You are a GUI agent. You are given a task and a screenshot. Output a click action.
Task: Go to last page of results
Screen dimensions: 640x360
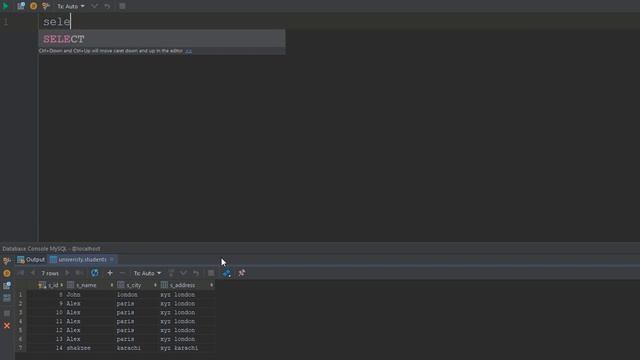(x=80, y=273)
